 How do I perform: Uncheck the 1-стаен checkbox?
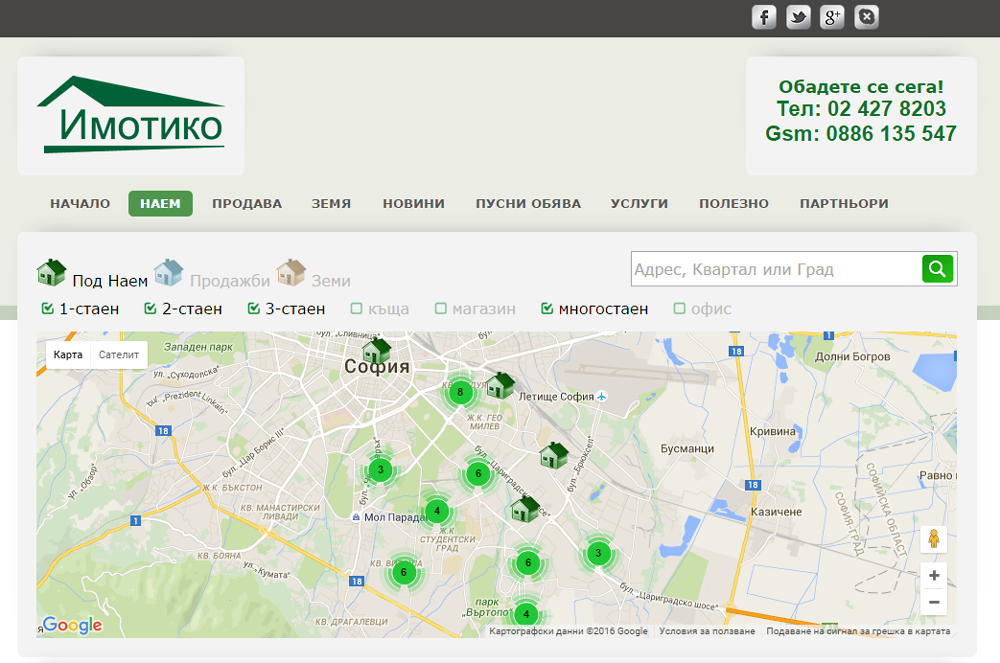[x=47, y=309]
